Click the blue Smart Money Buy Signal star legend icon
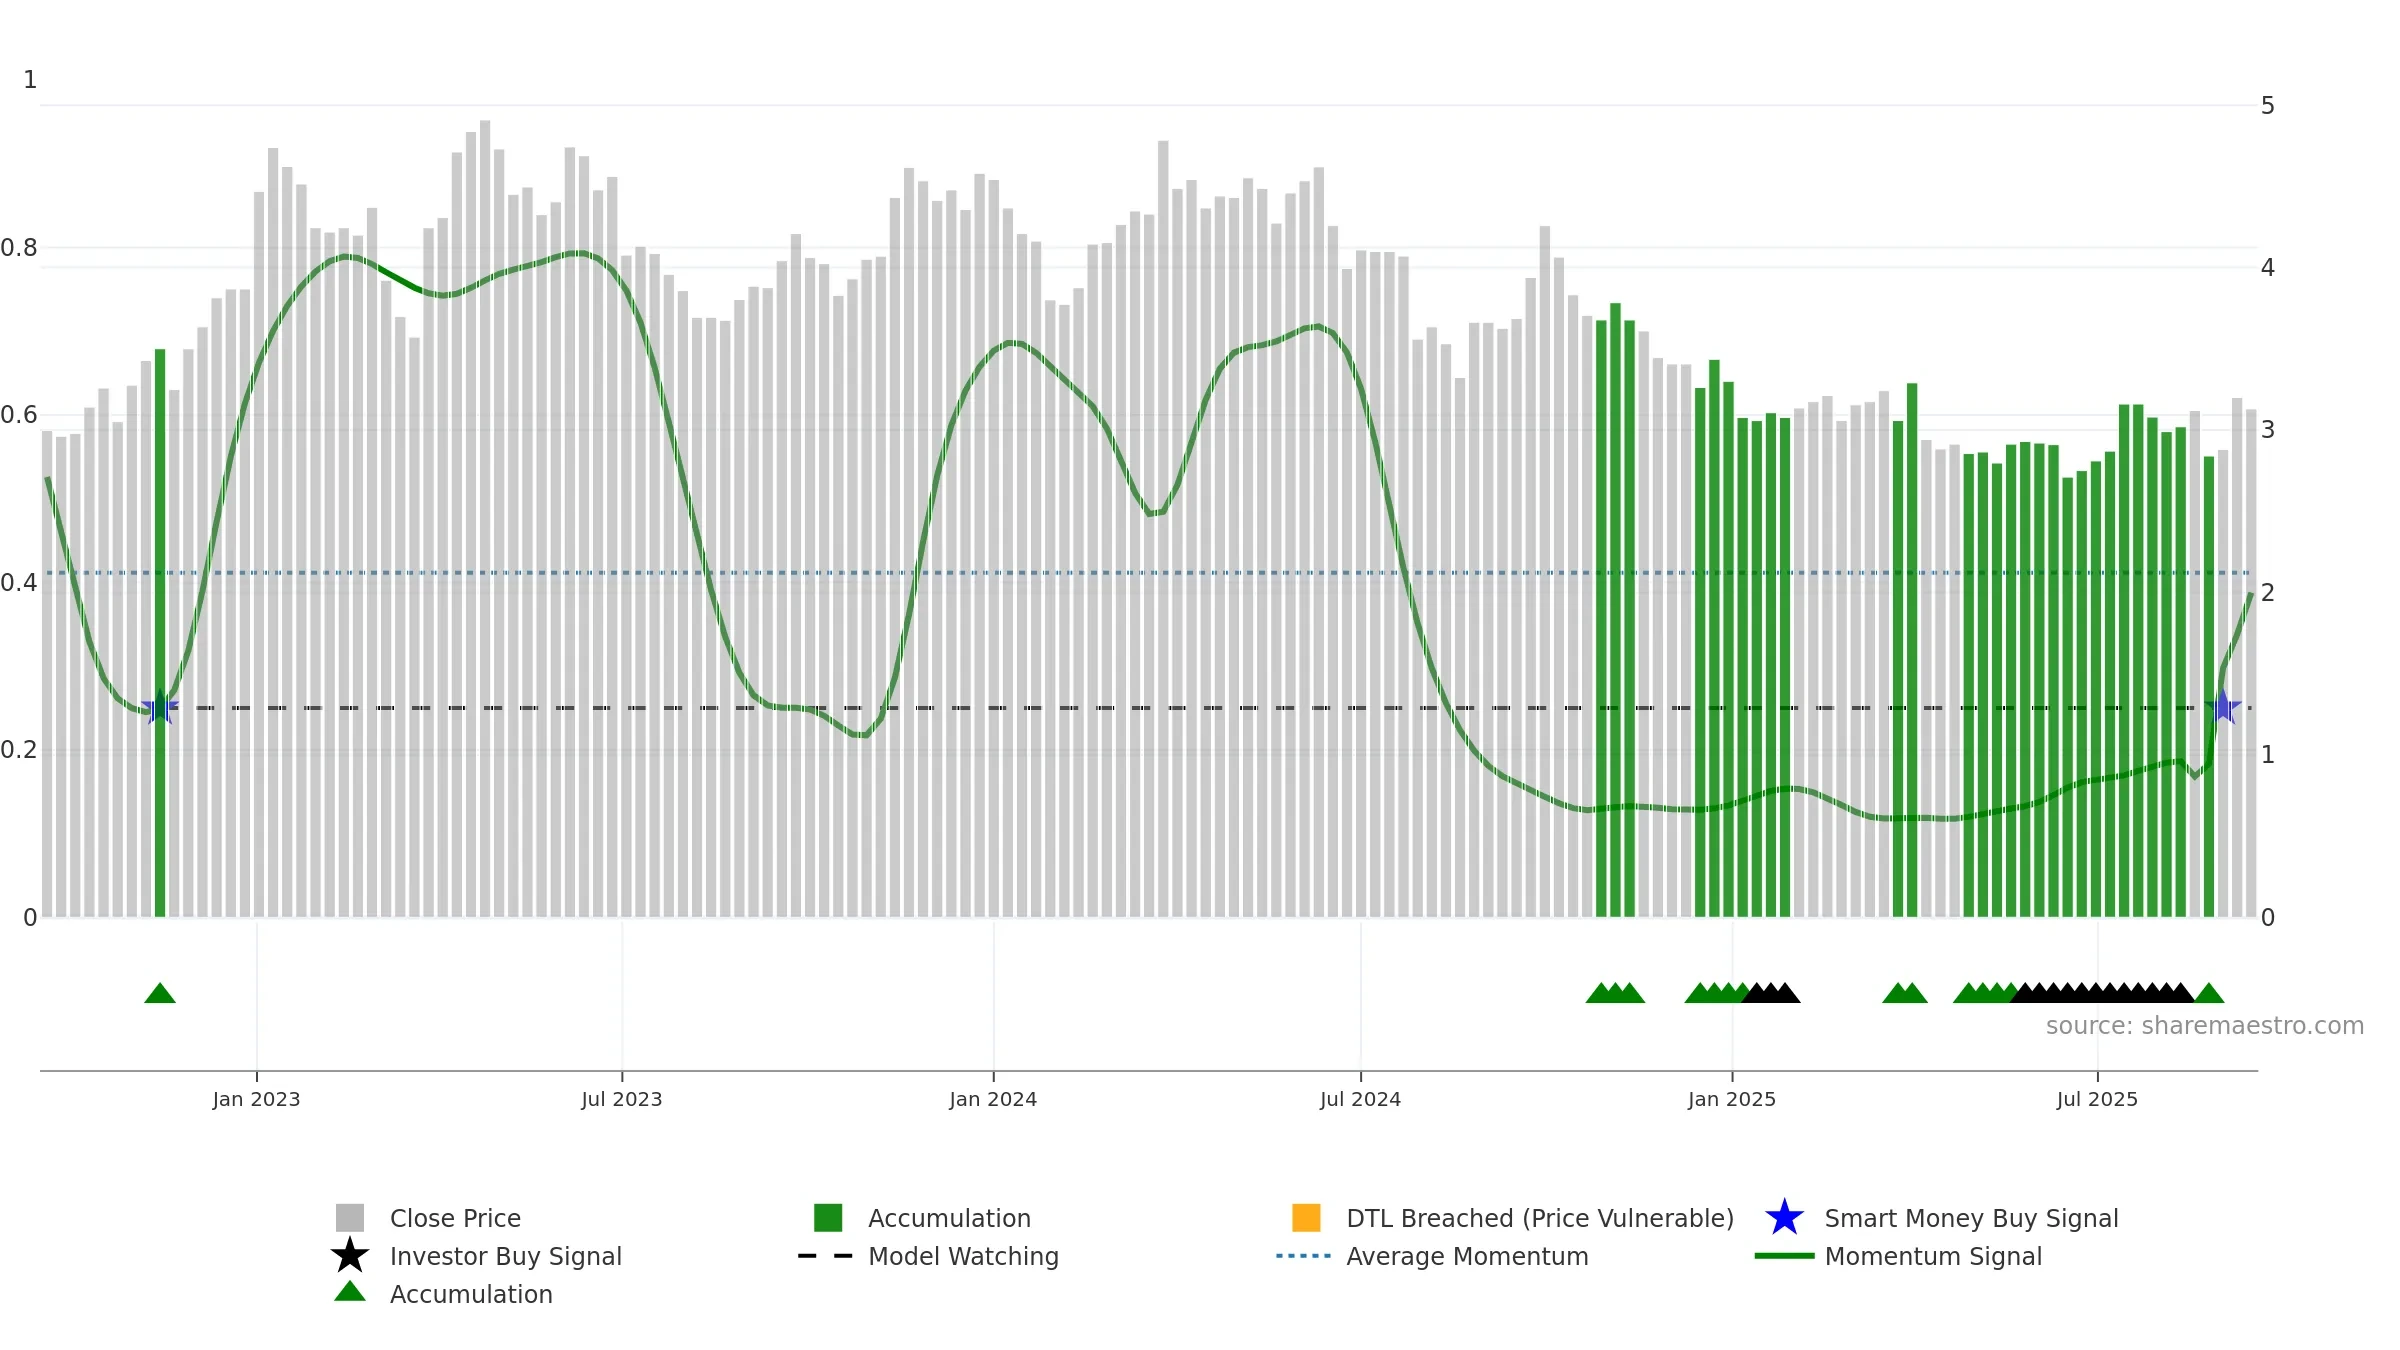This screenshot has height=1350, width=2400. (x=1785, y=1218)
